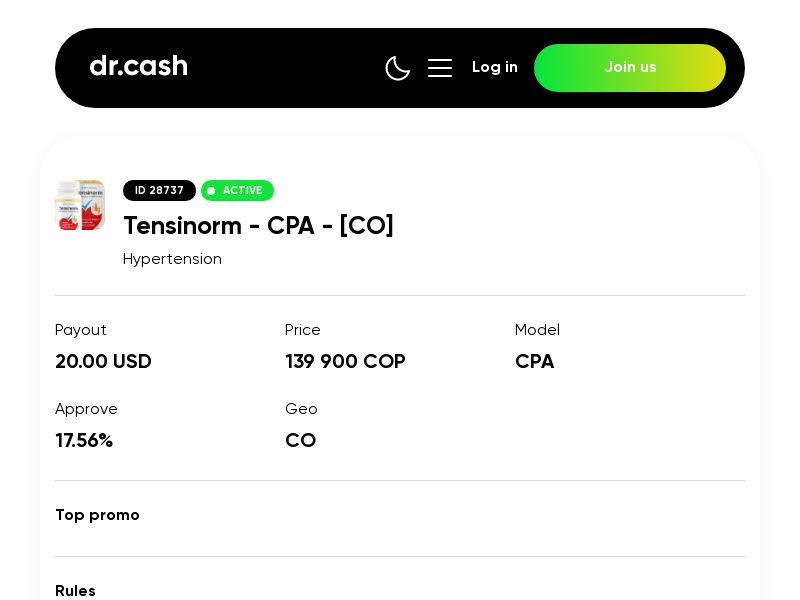Click the green ACTIVE status dot
800x600 pixels.
click(211, 191)
